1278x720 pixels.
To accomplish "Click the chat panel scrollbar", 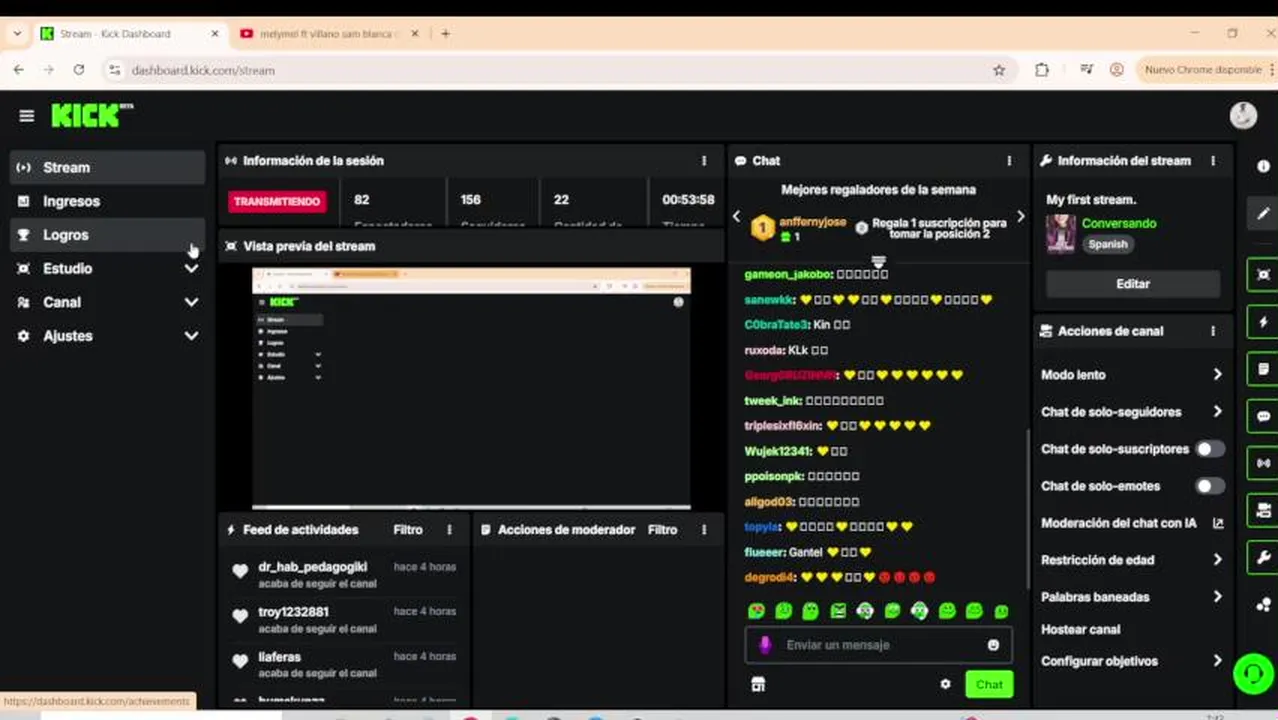I will [1026, 508].
